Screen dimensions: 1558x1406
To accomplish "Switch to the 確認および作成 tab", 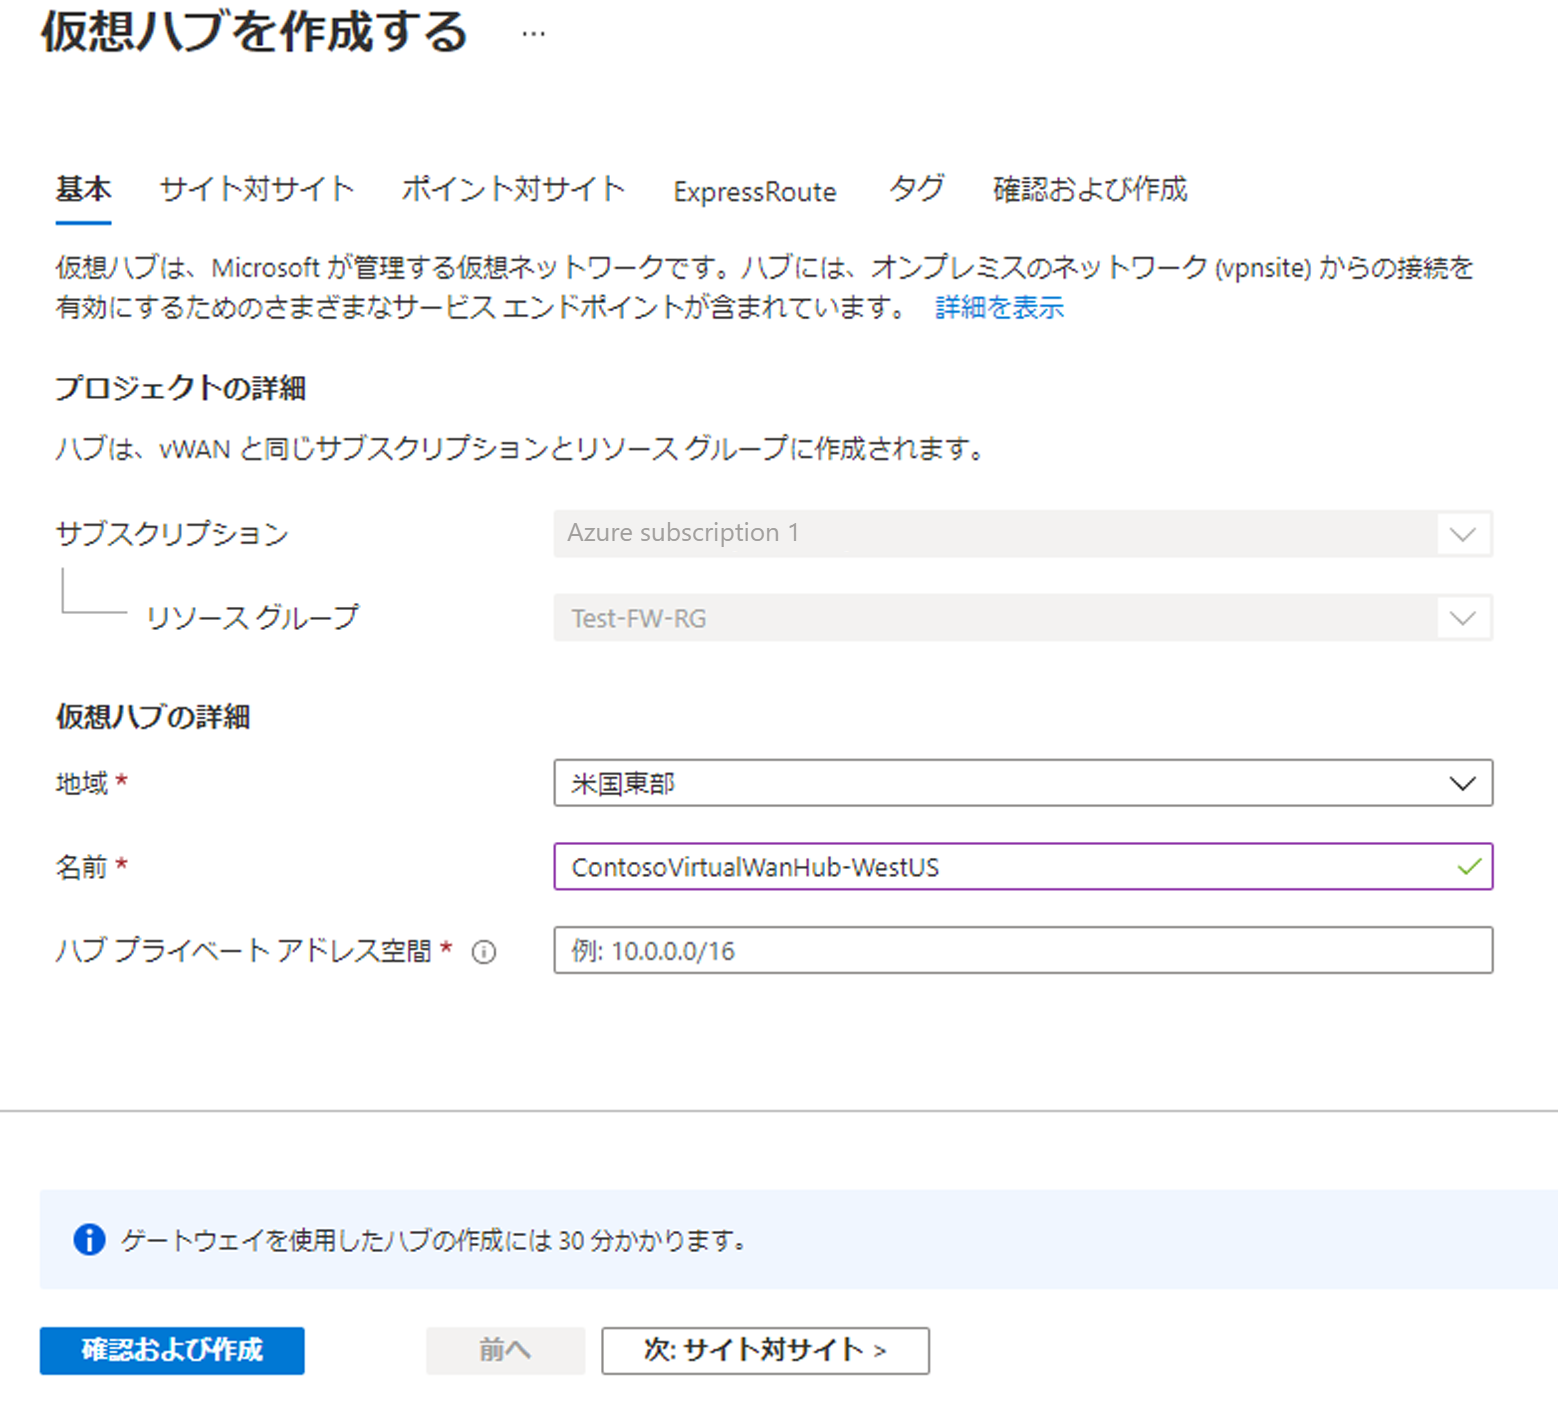I will tap(1090, 189).
